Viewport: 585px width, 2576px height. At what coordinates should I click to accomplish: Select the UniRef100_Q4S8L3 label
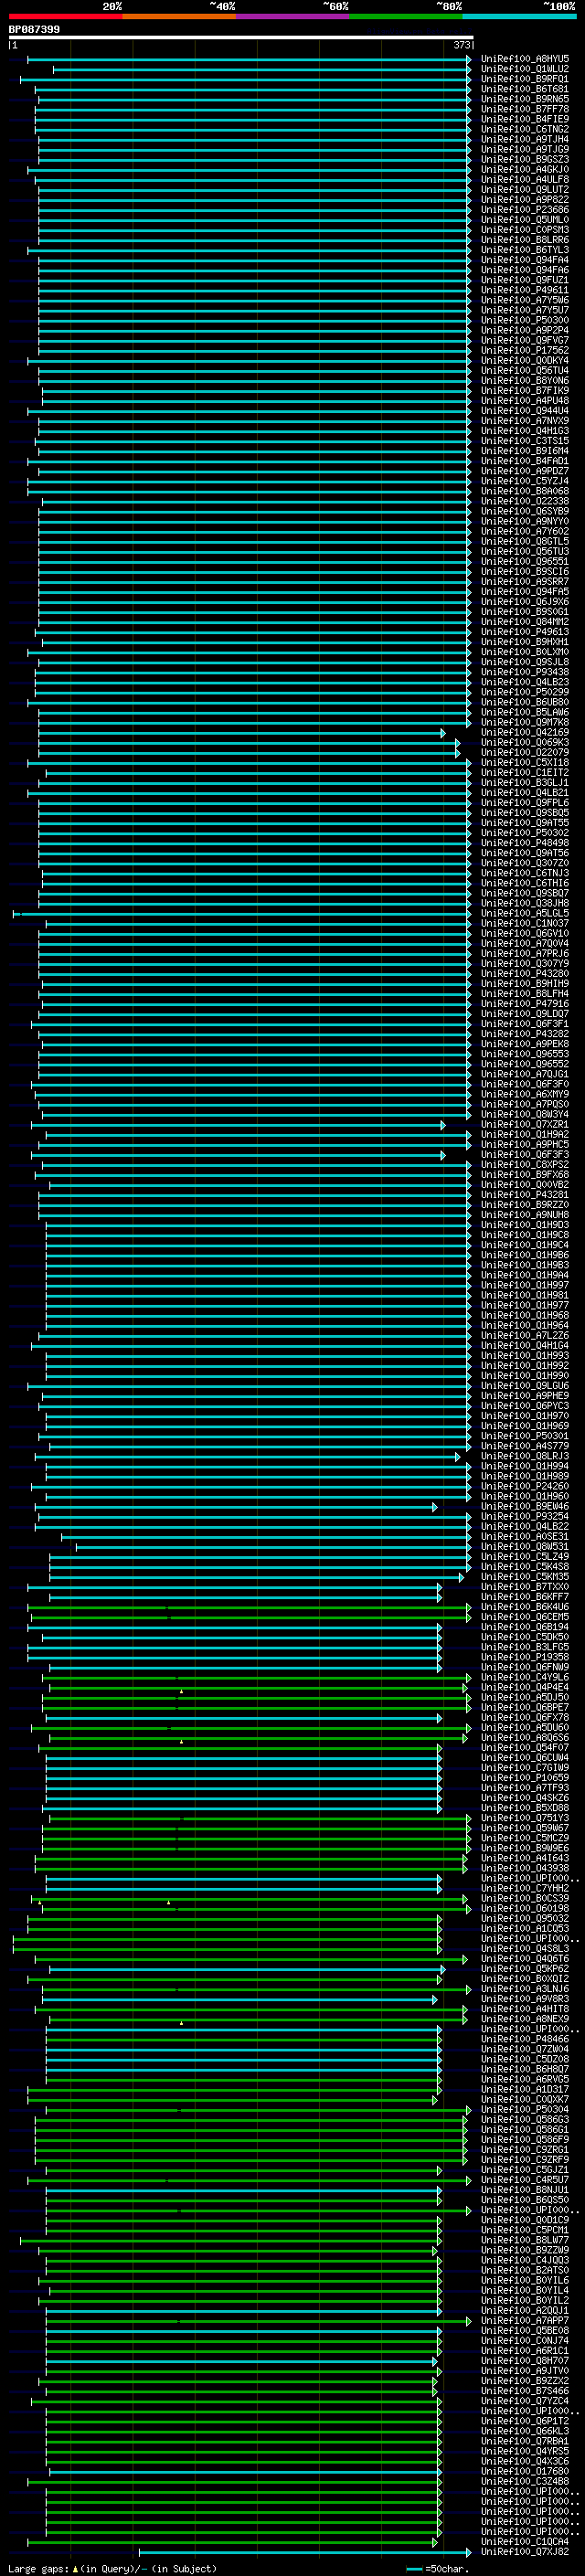tap(524, 1949)
